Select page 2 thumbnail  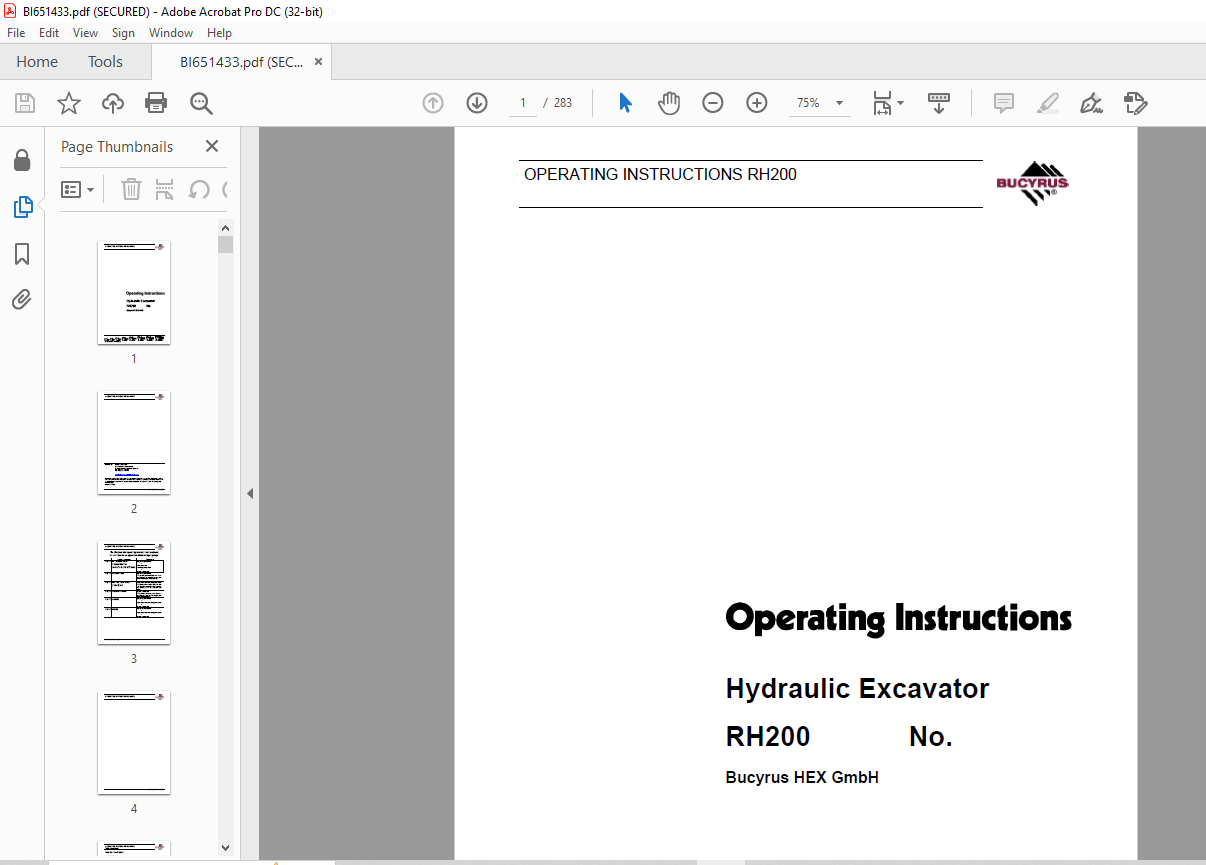[134, 443]
